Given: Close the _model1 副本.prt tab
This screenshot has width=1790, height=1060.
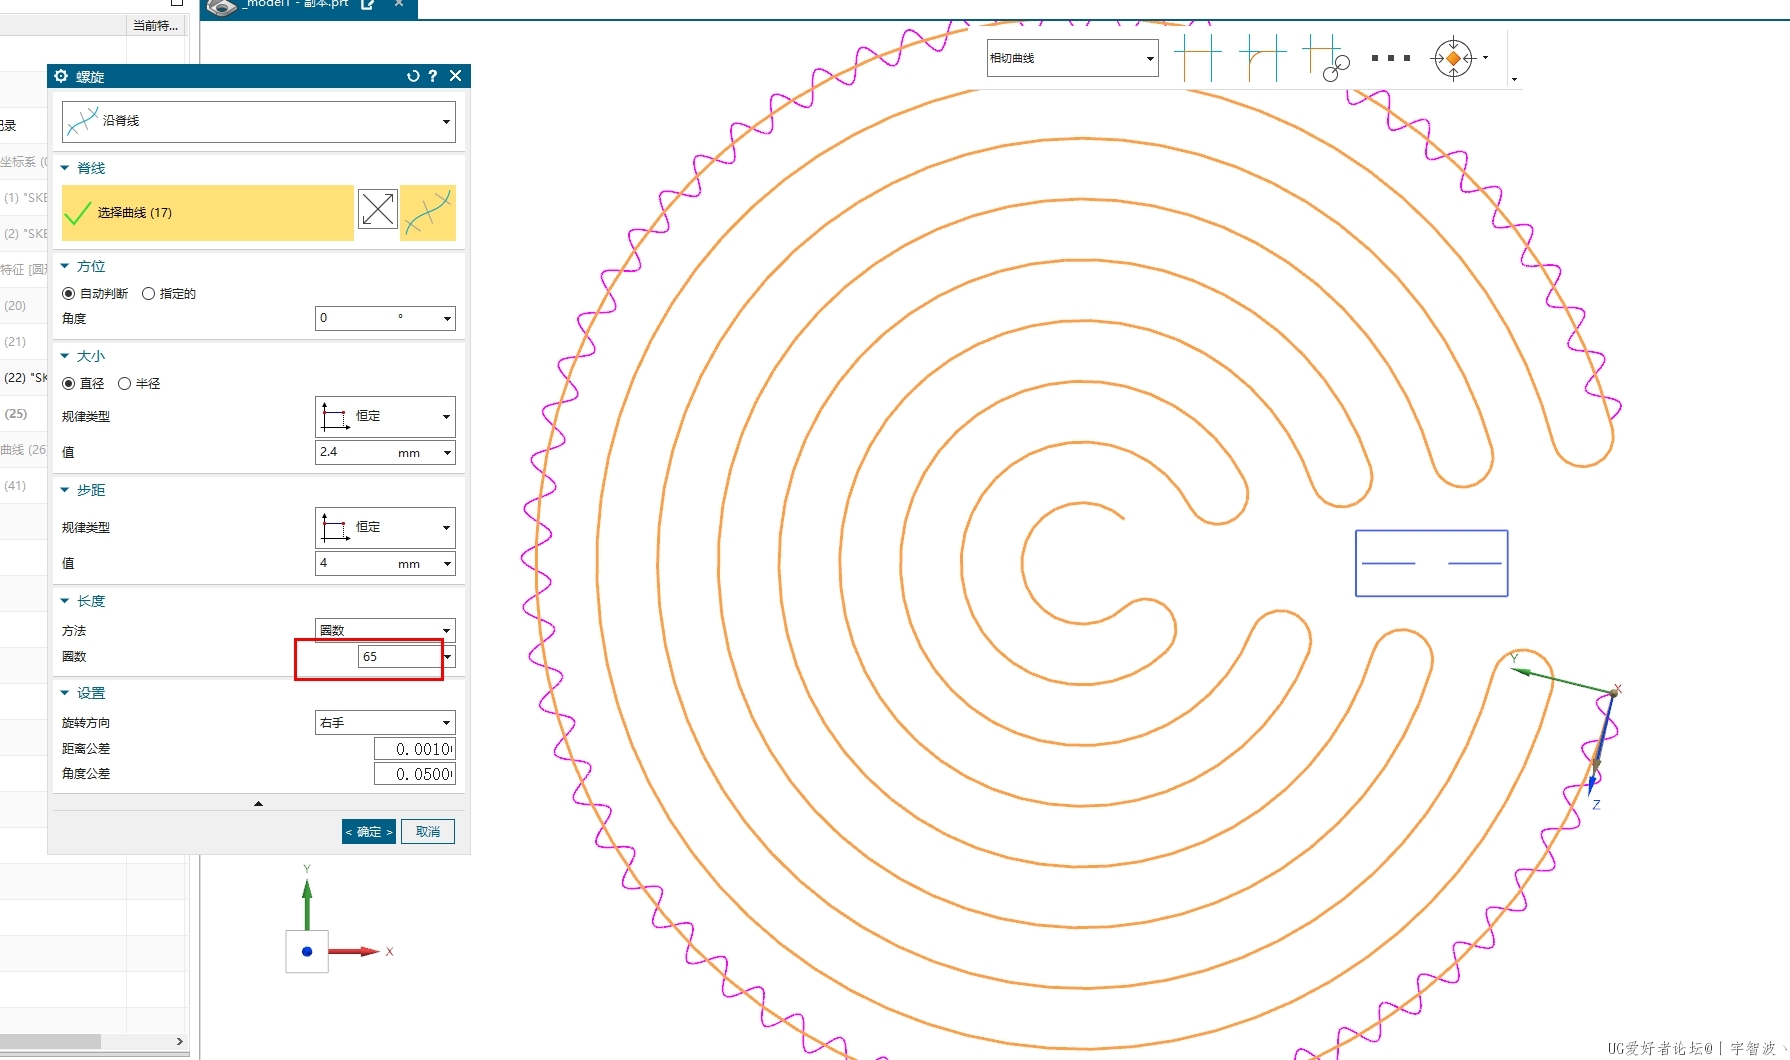Looking at the screenshot, I should (x=399, y=4).
